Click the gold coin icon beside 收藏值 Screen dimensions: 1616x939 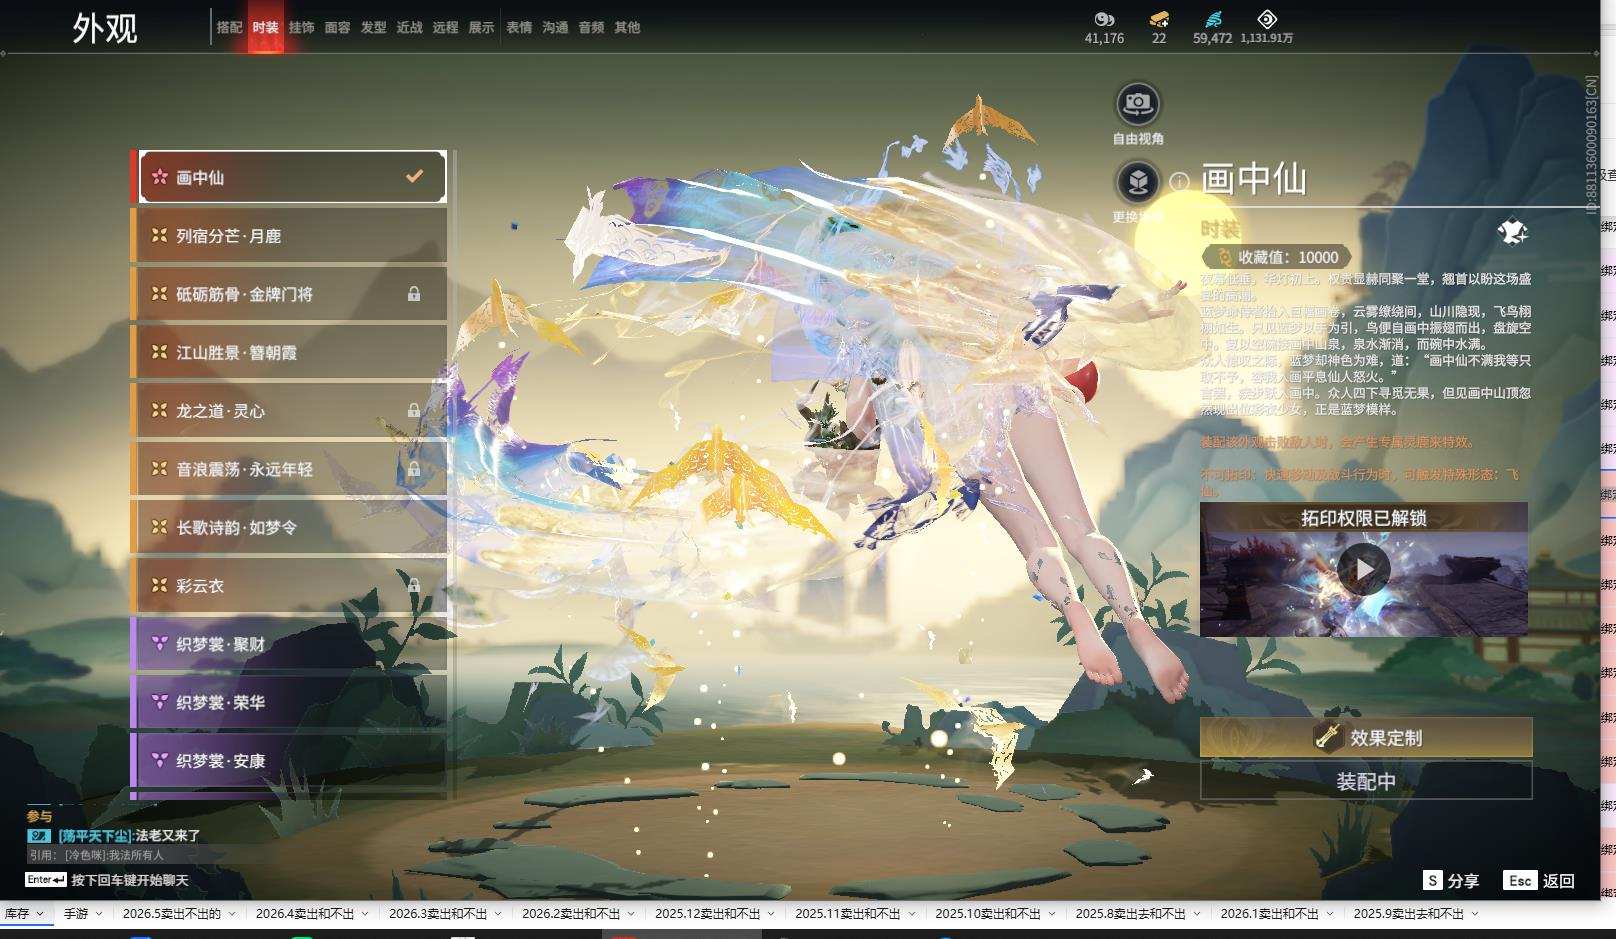point(1223,257)
